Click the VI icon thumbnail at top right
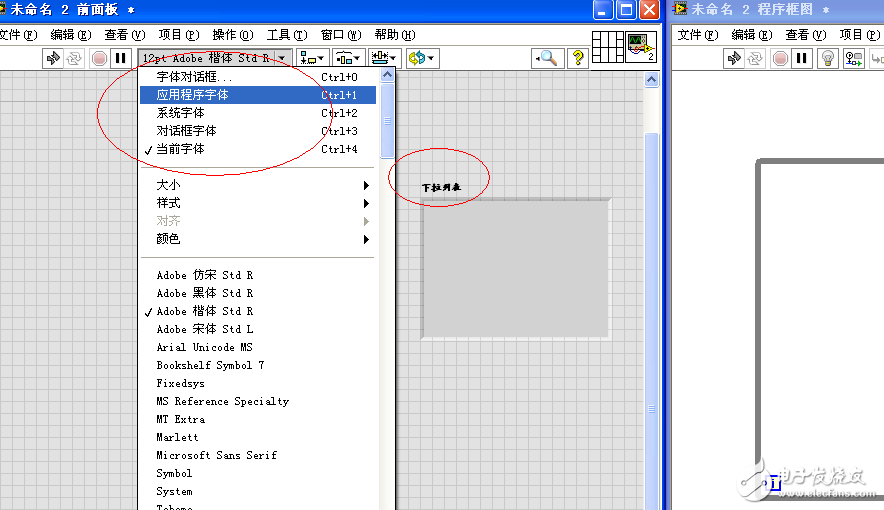884x510 pixels. pos(641,47)
